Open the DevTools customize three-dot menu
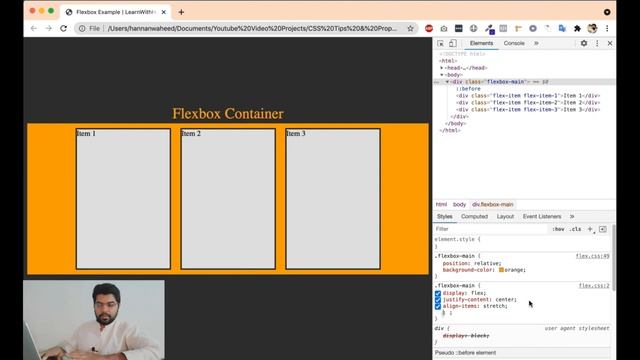Image resolution: width=640 pixels, height=360 pixels. coord(597,43)
